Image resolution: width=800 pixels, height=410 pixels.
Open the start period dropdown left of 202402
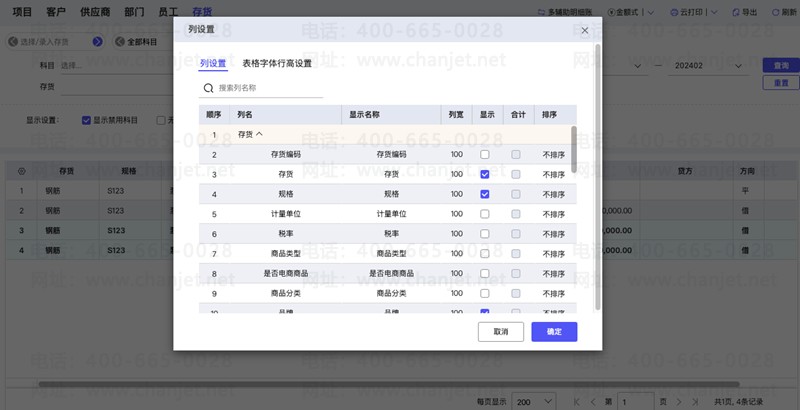point(638,66)
